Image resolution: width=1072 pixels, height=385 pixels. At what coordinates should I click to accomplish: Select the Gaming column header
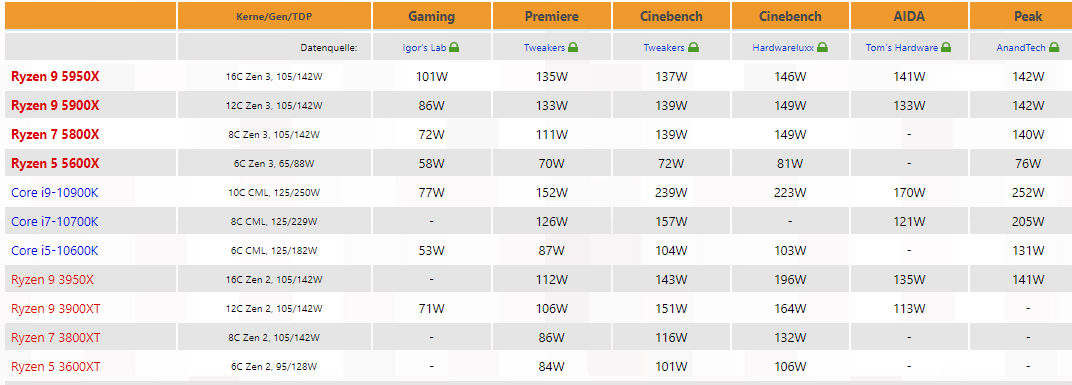[431, 16]
